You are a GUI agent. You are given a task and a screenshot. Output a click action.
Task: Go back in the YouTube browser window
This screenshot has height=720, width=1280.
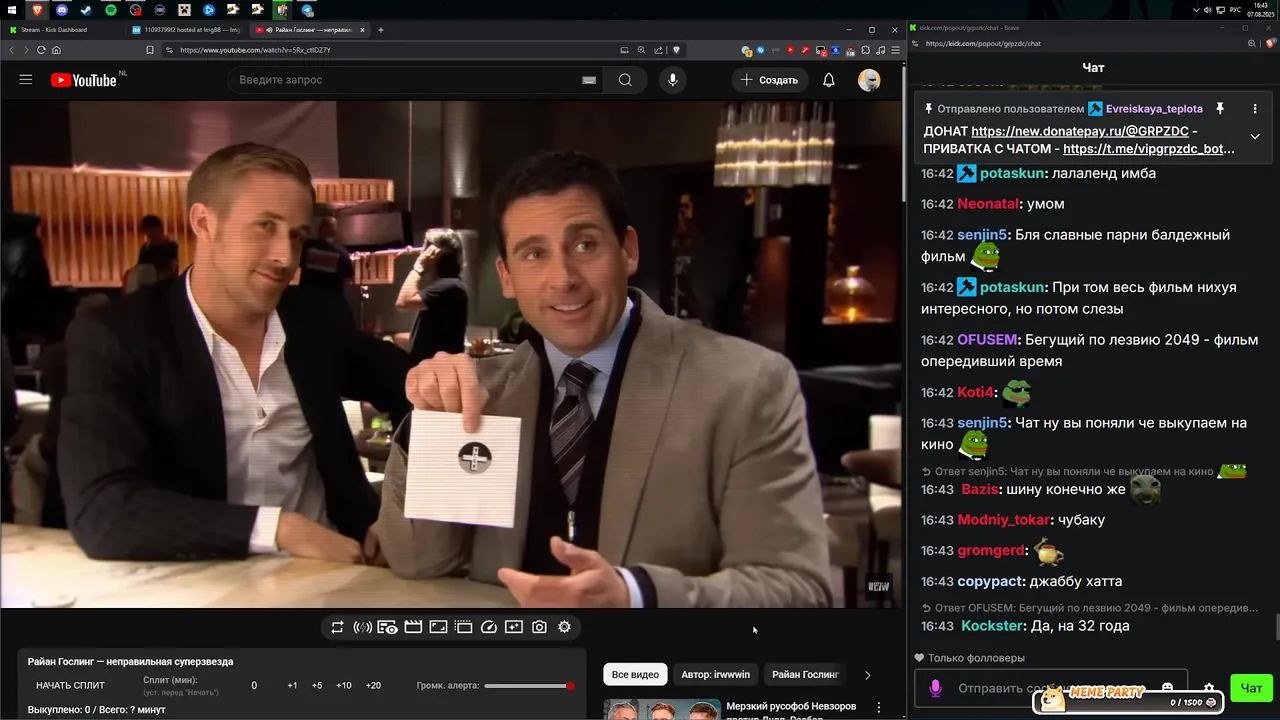(12, 50)
